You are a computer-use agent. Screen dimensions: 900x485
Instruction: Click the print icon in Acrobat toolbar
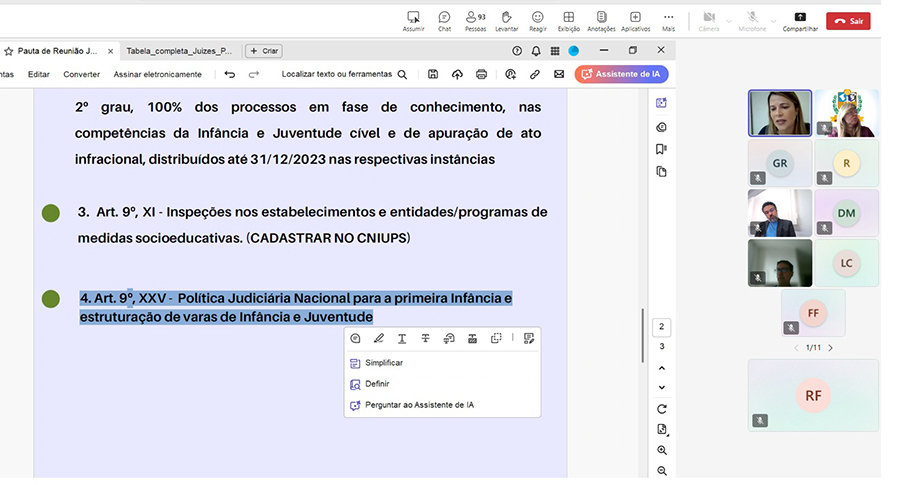(x=482, y=74)
